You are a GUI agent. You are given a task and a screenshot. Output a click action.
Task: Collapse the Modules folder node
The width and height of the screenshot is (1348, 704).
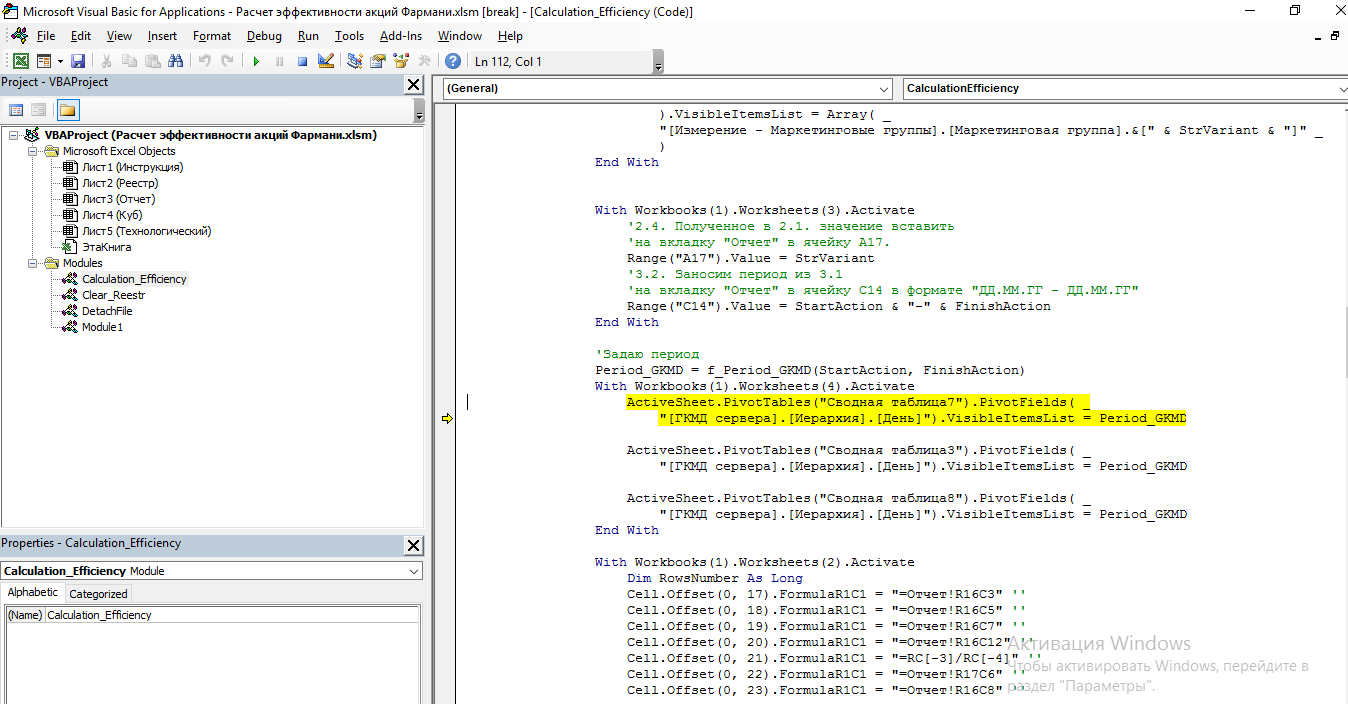[33, 263]
